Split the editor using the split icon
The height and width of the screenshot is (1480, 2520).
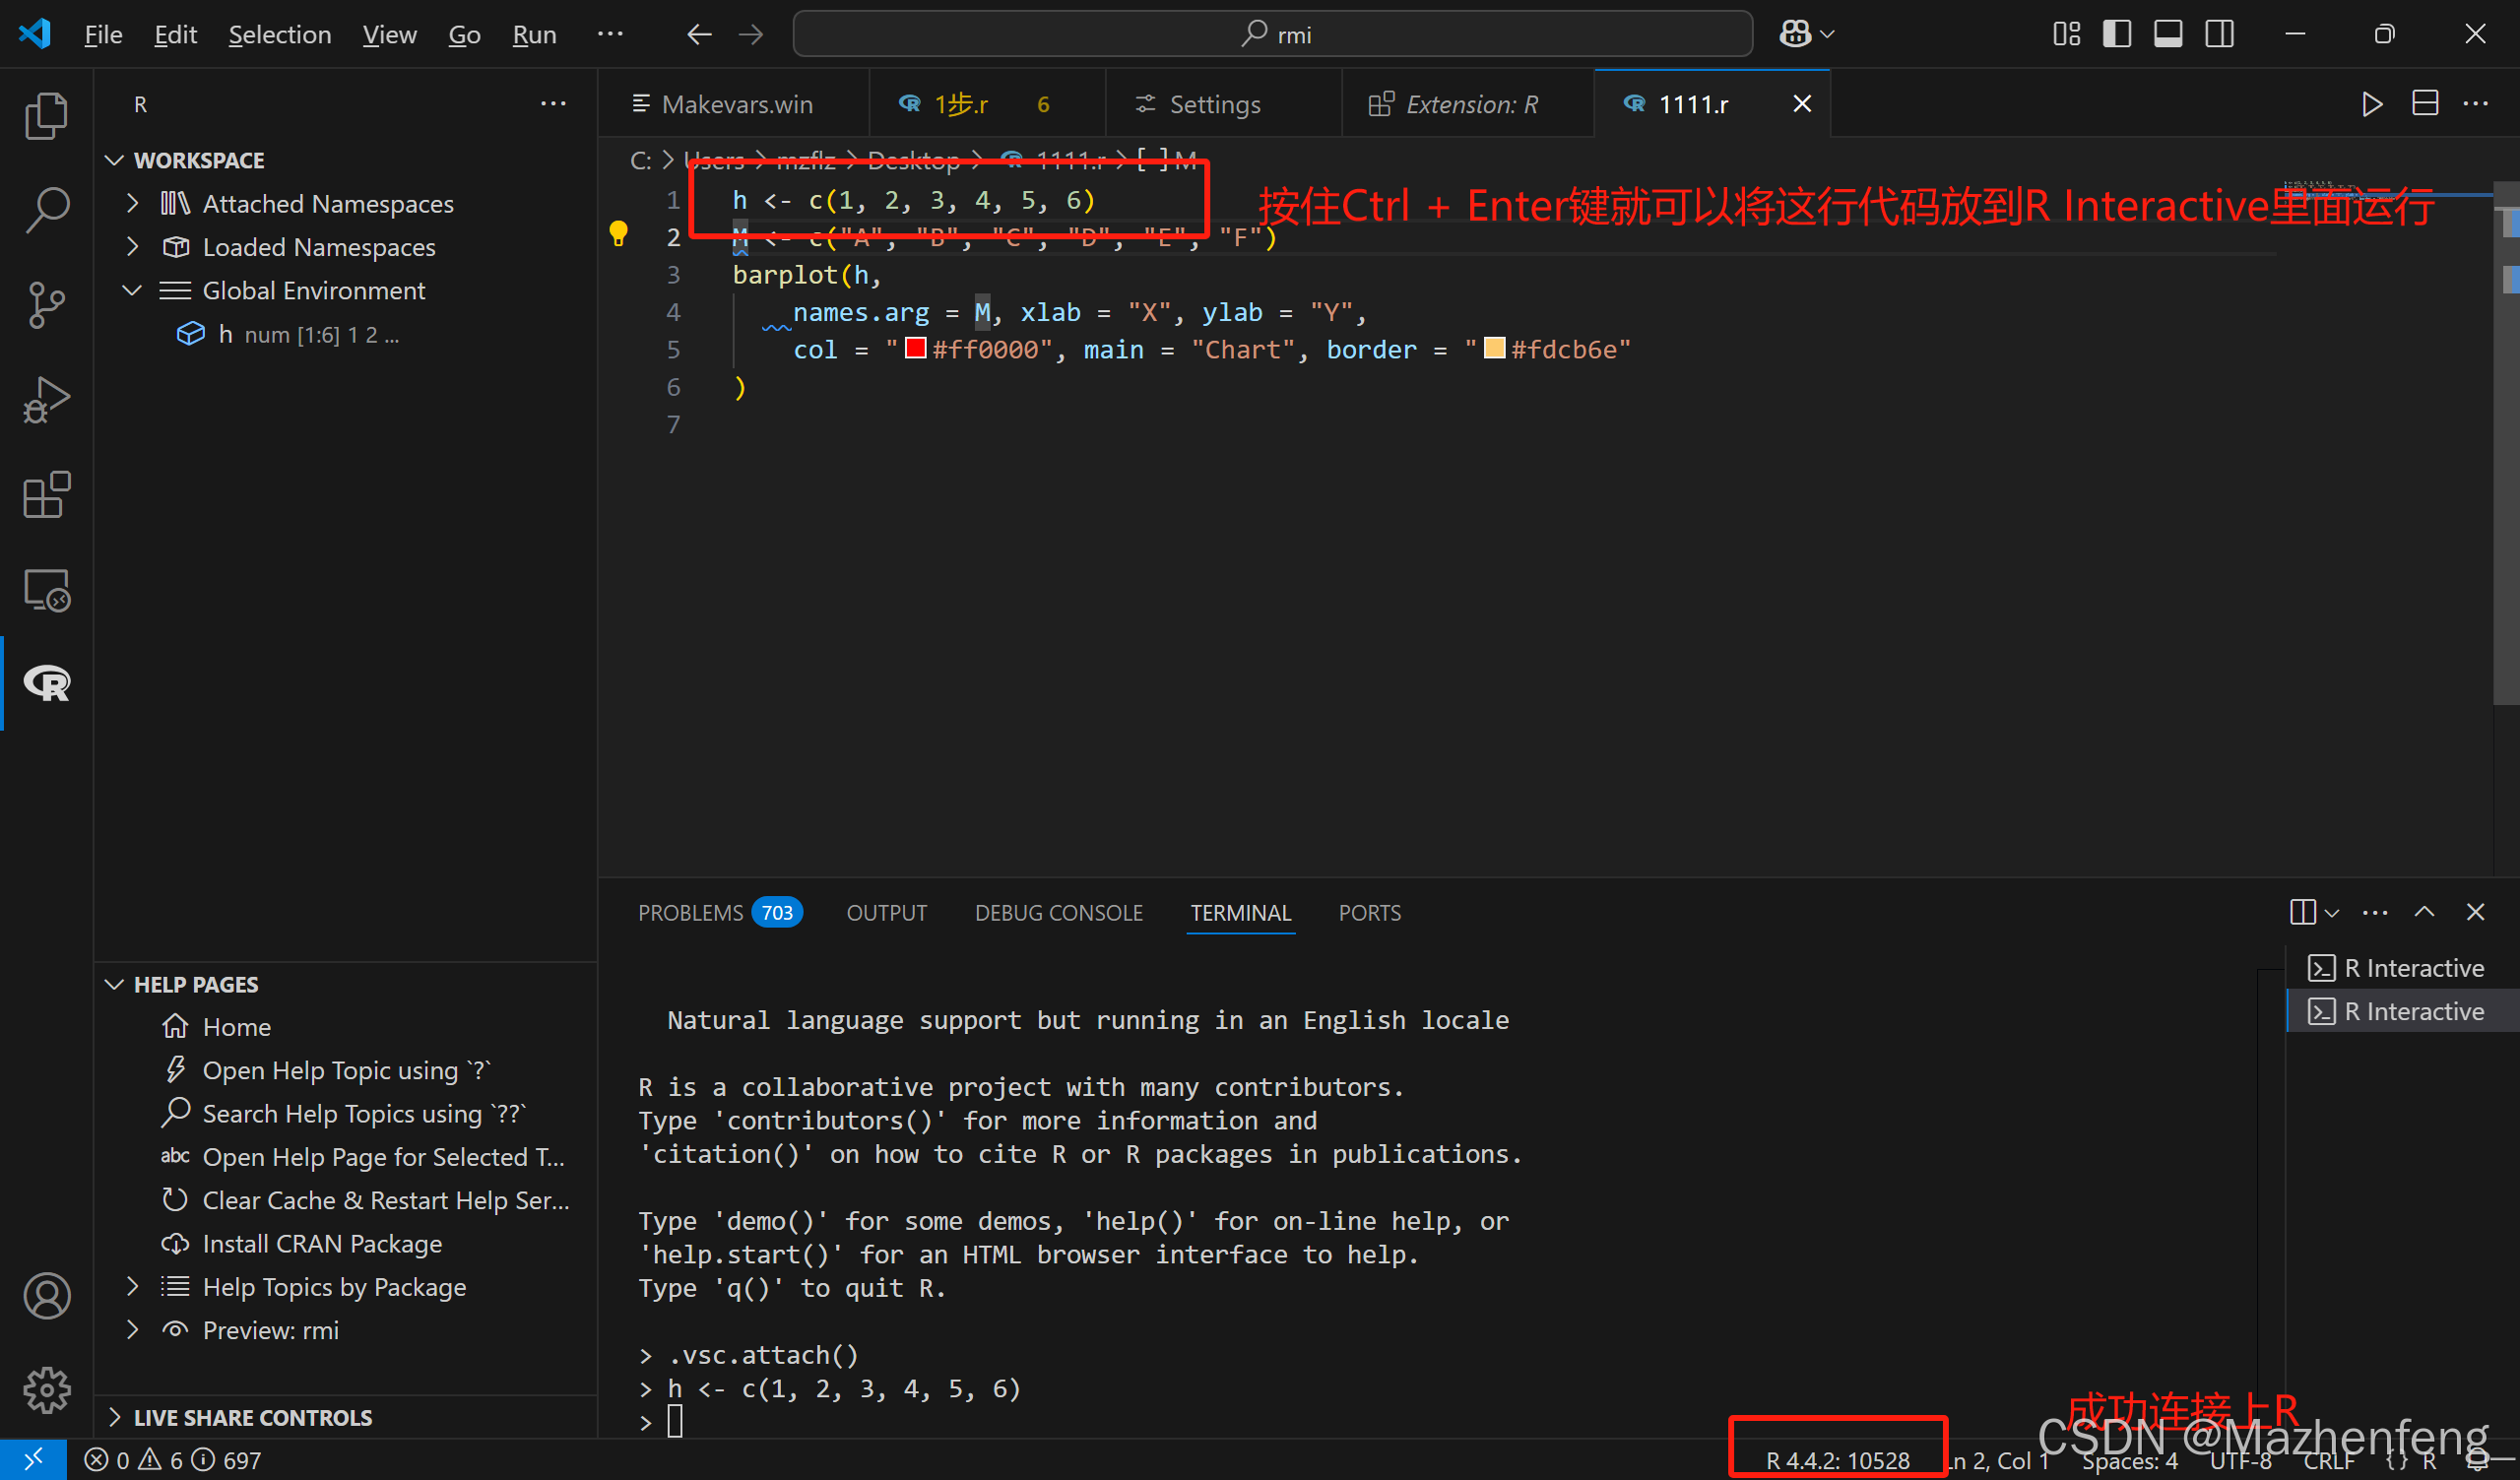pyautogui.click(x=2426, y=103)
